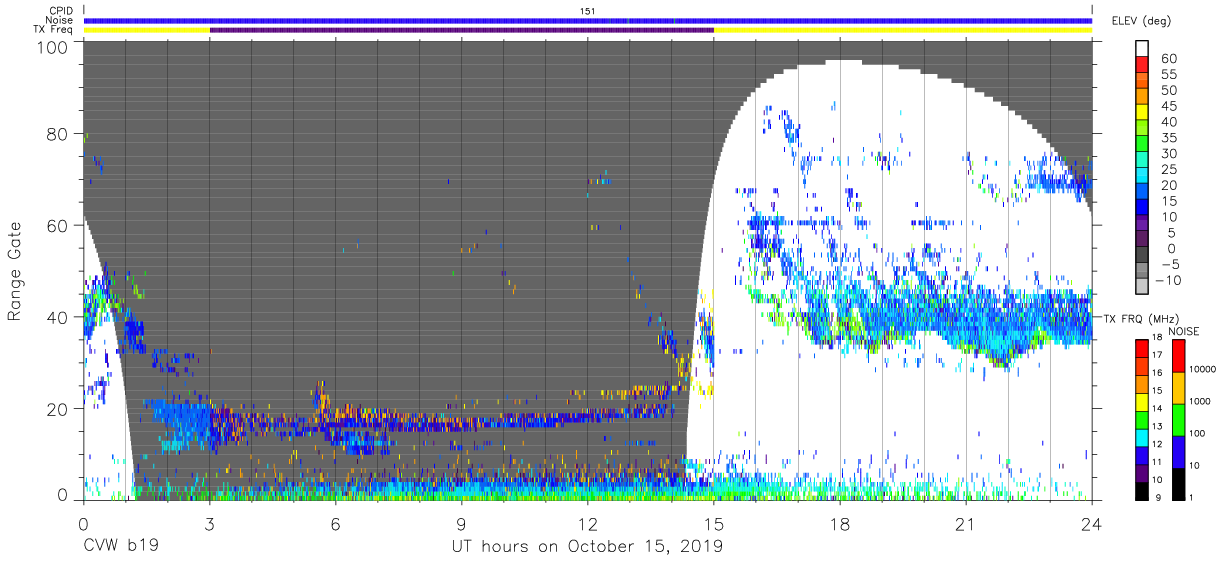Click the ELEV colorbar value 60
1228x567 pixels.
pyautogui.click(x=1168, y=58)
